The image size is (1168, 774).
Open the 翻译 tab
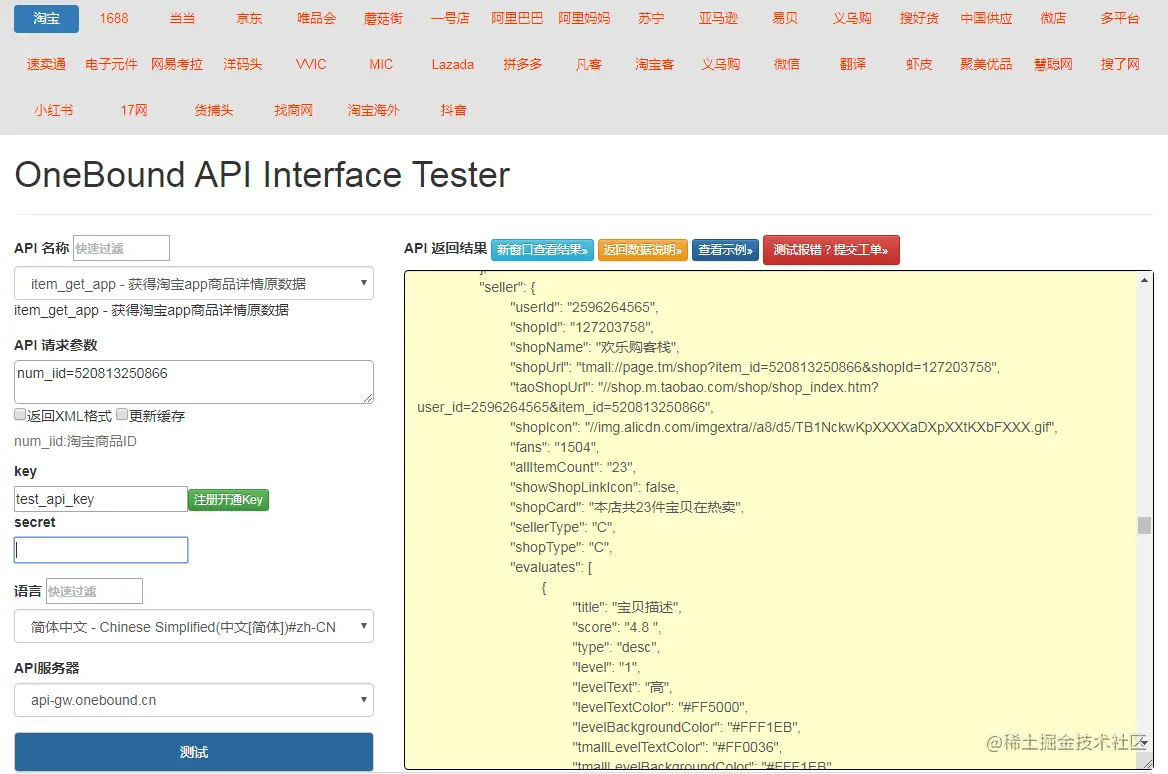(853, 64)
